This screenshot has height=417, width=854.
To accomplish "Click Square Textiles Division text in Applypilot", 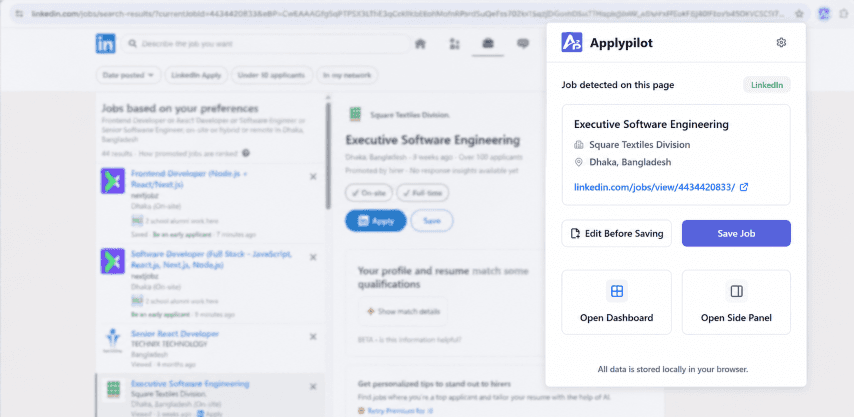I will click(x=640, y=145).
